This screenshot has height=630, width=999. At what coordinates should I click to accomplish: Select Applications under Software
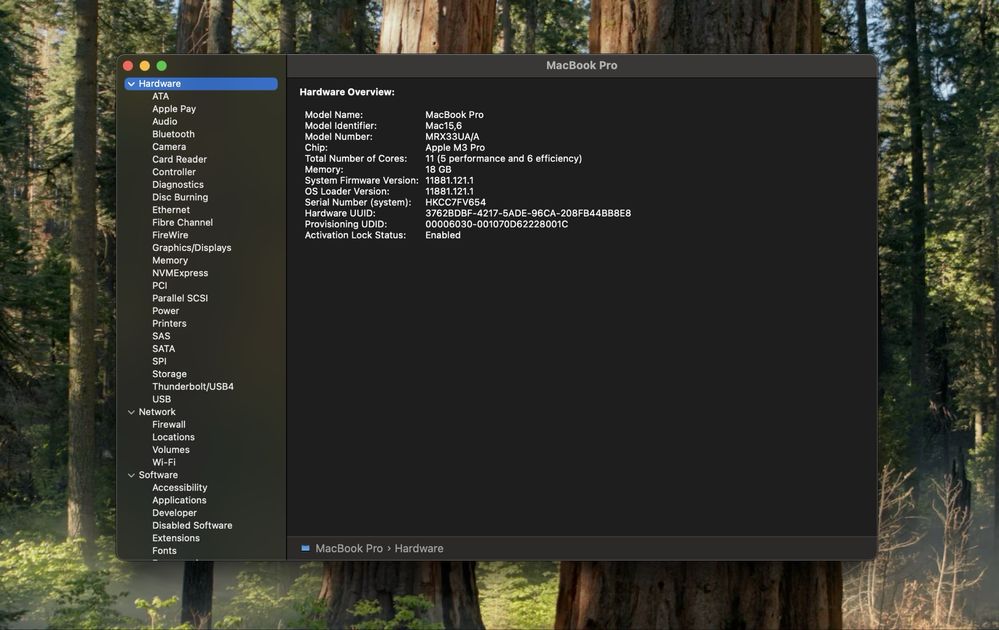coord(179,500)
